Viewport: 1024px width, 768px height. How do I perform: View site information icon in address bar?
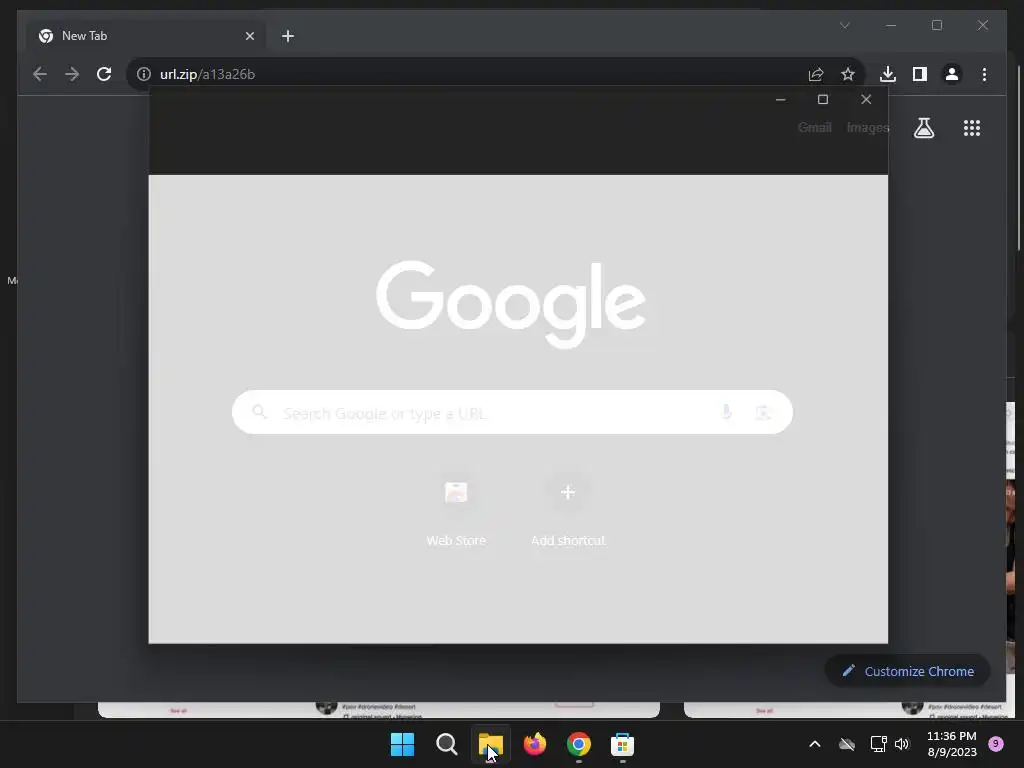144,74
